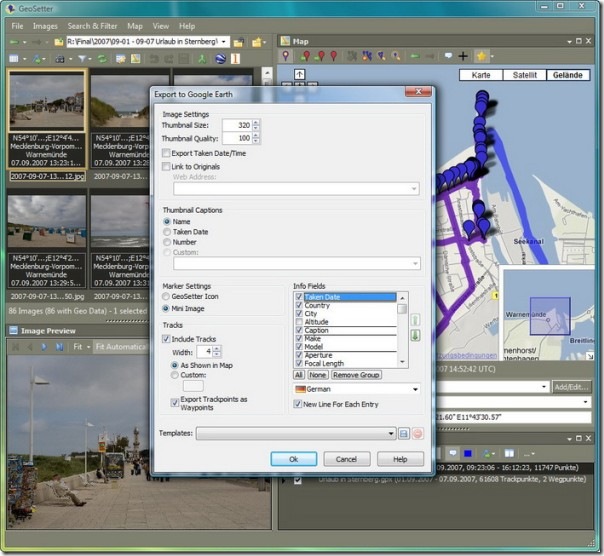Check the Altitude info field
Screen dimensions: 604x556
pyautogui.click(x=299, y=322)
